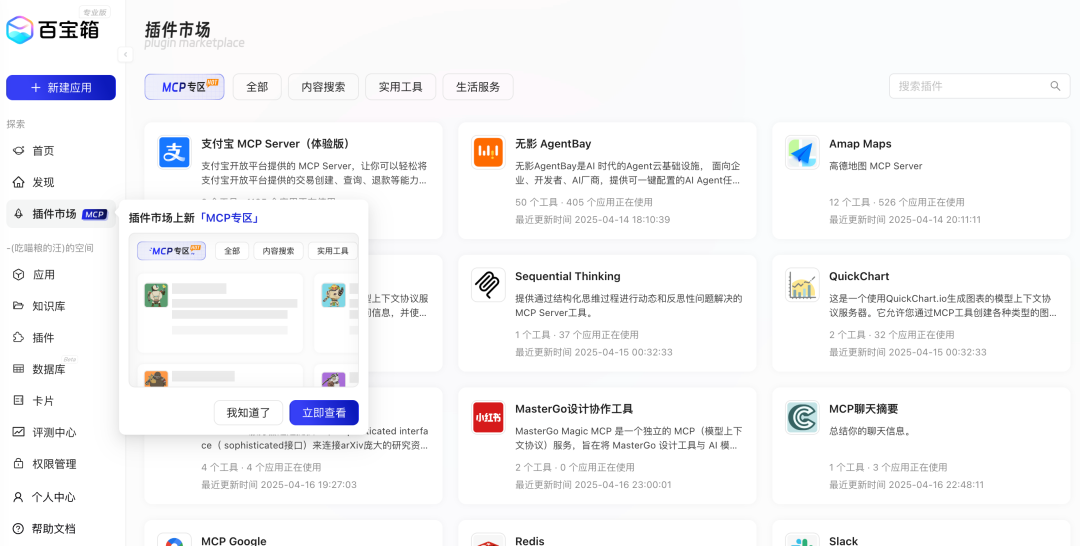Click the QuickChart chart logo
Viewport: 1080px width, 546px height.
[802, 284]
